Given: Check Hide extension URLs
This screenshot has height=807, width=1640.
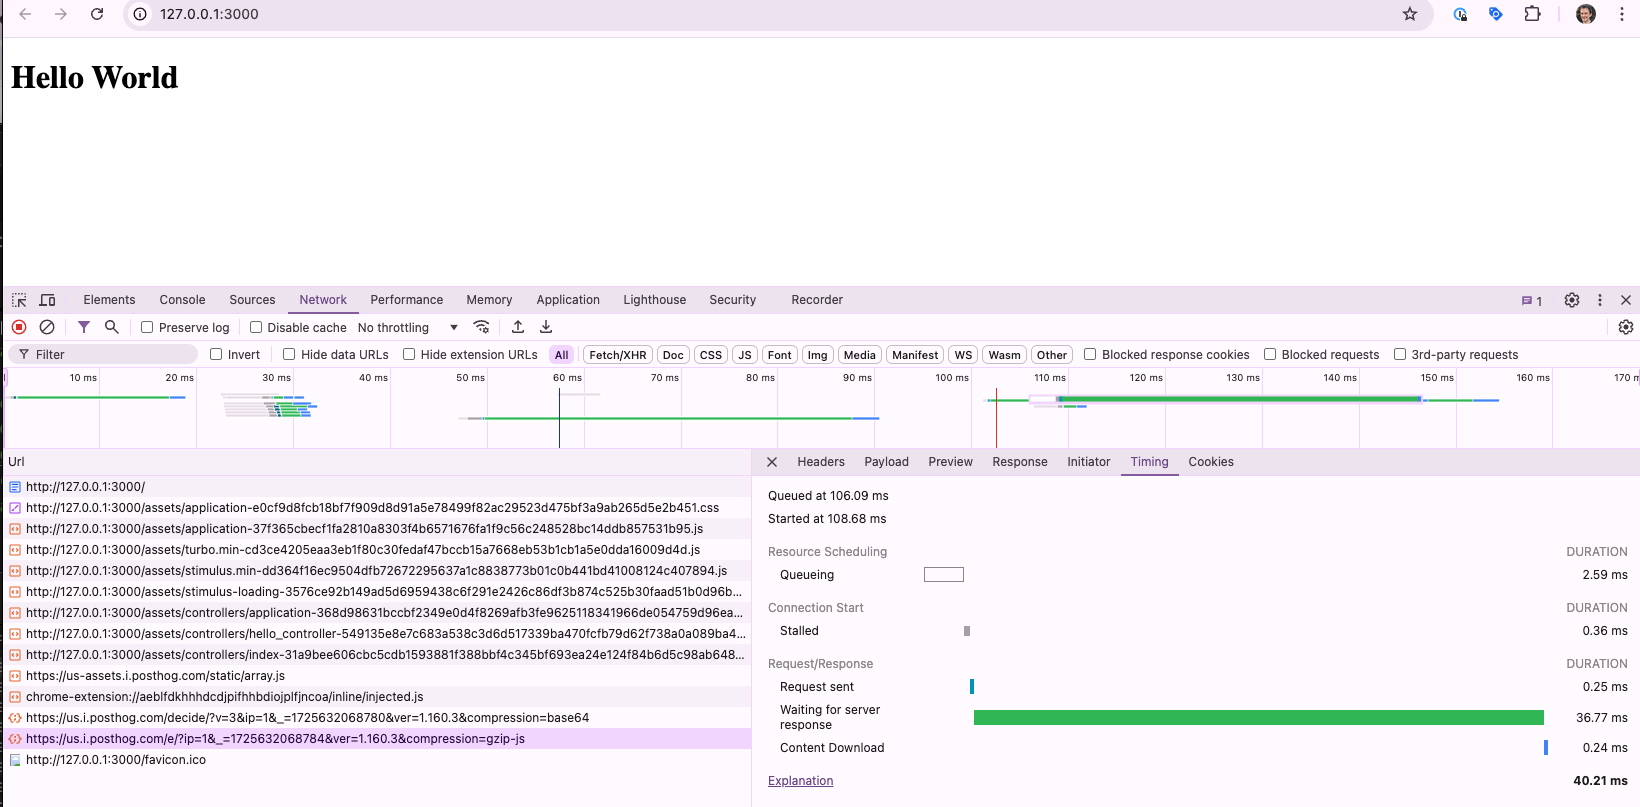Looking at the screenshot, I should (409, 354).
